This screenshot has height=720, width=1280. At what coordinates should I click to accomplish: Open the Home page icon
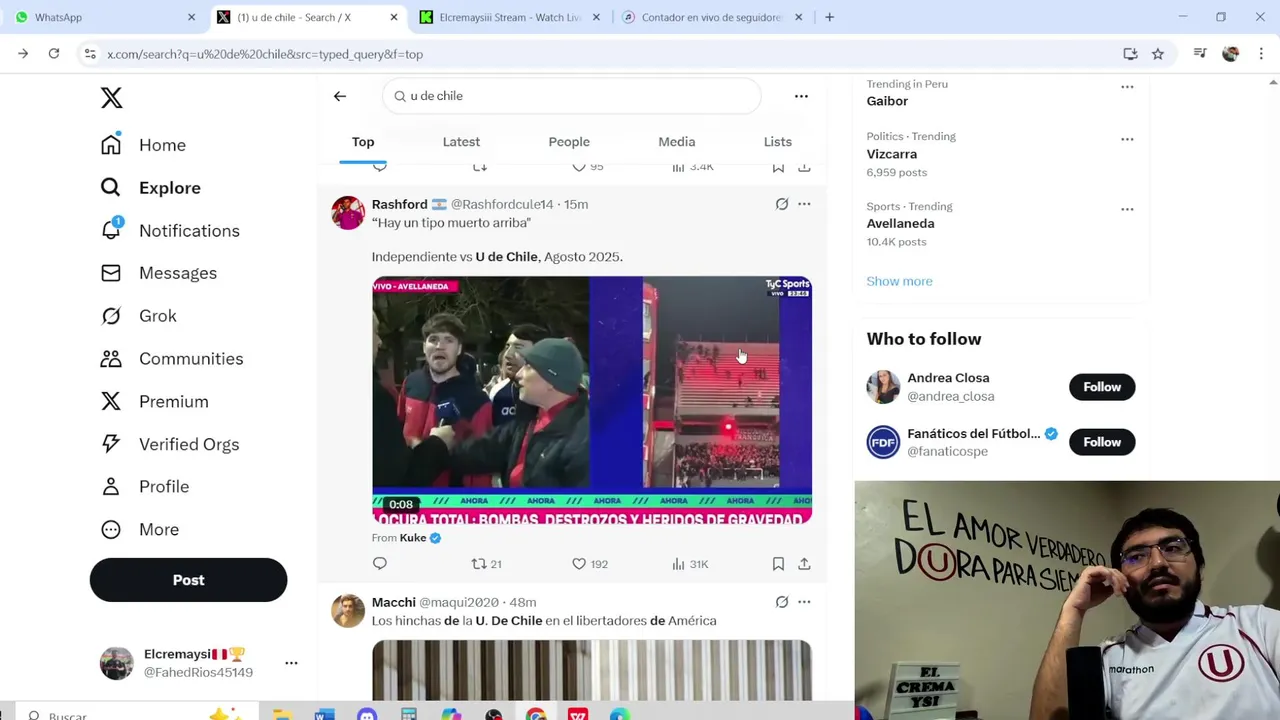coord(111,145)
